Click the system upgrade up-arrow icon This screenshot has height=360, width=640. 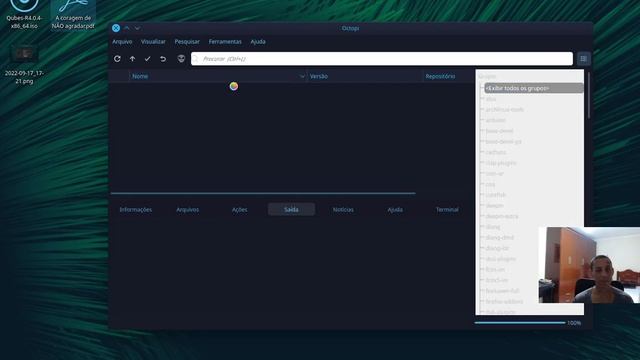click(x=132, y=59)
